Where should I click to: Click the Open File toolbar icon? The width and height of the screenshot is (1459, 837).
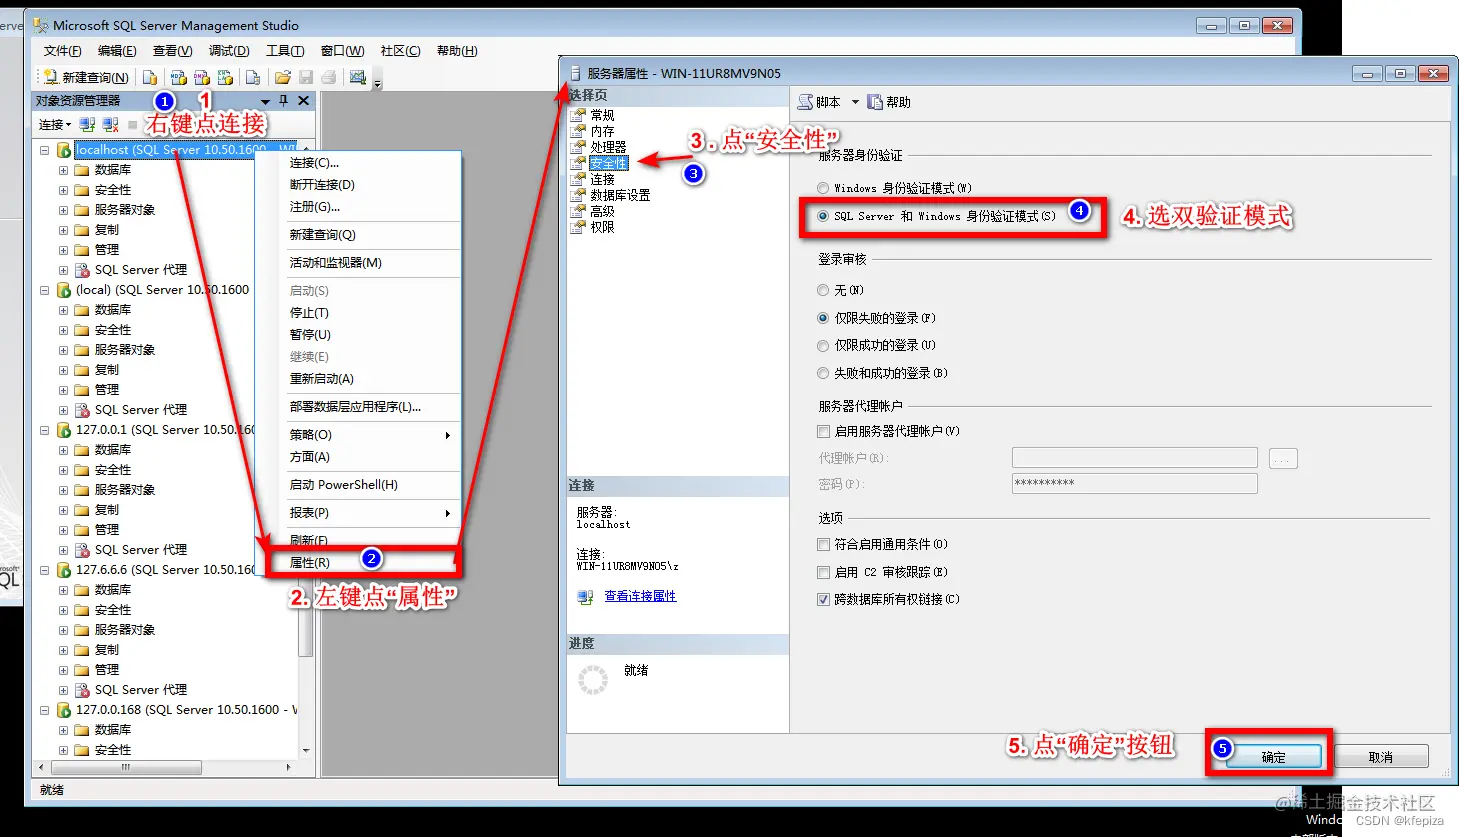point(282,76)
